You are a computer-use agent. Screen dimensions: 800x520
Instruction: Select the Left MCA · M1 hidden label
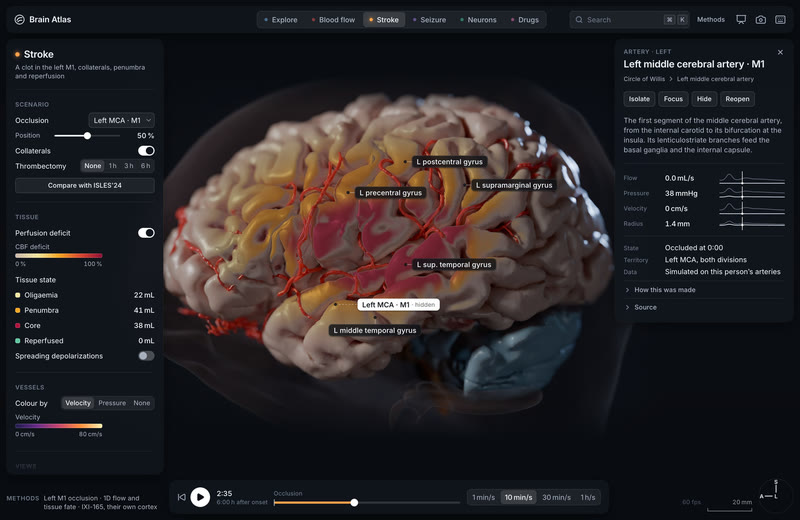click(398, 305)
